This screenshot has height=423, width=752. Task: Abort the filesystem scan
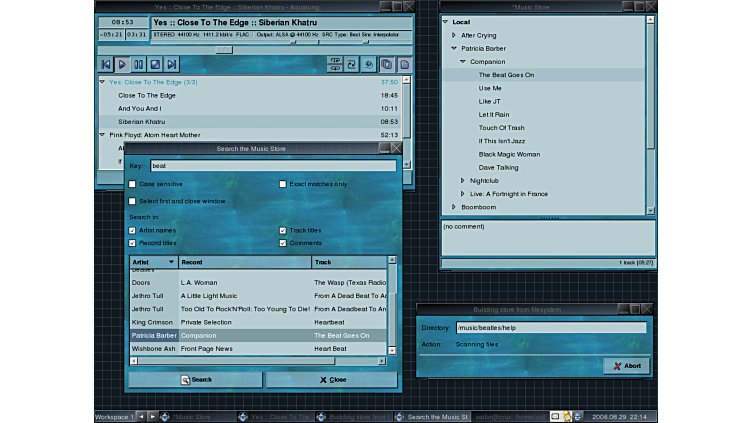(x=626, y=366)
